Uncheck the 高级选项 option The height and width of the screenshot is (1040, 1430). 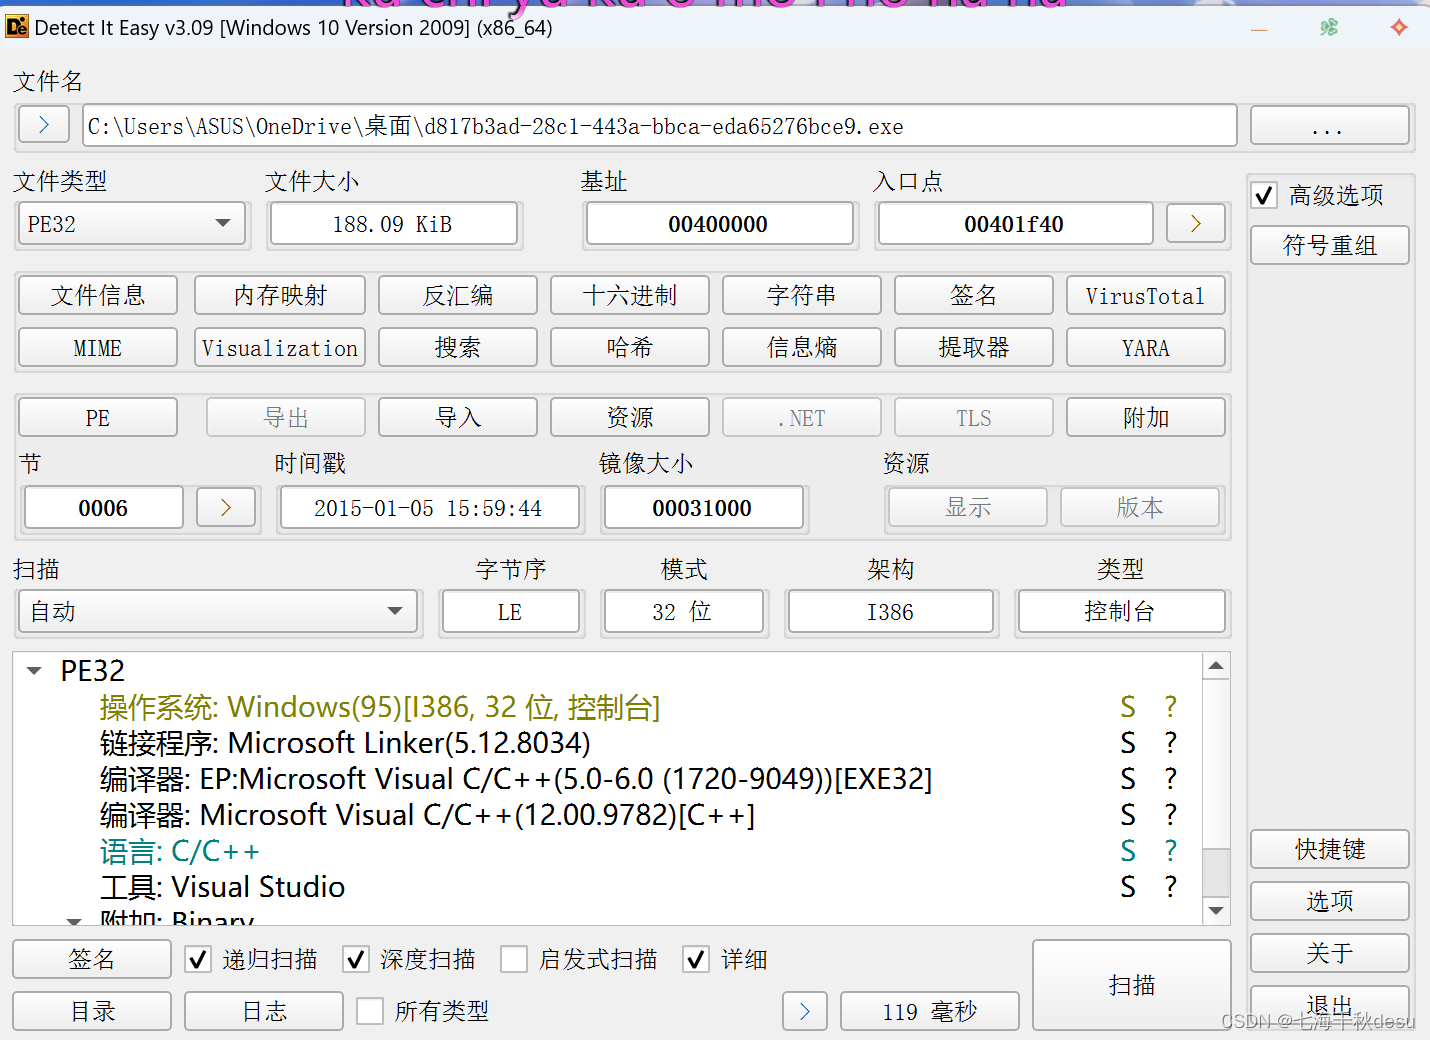1263,195
